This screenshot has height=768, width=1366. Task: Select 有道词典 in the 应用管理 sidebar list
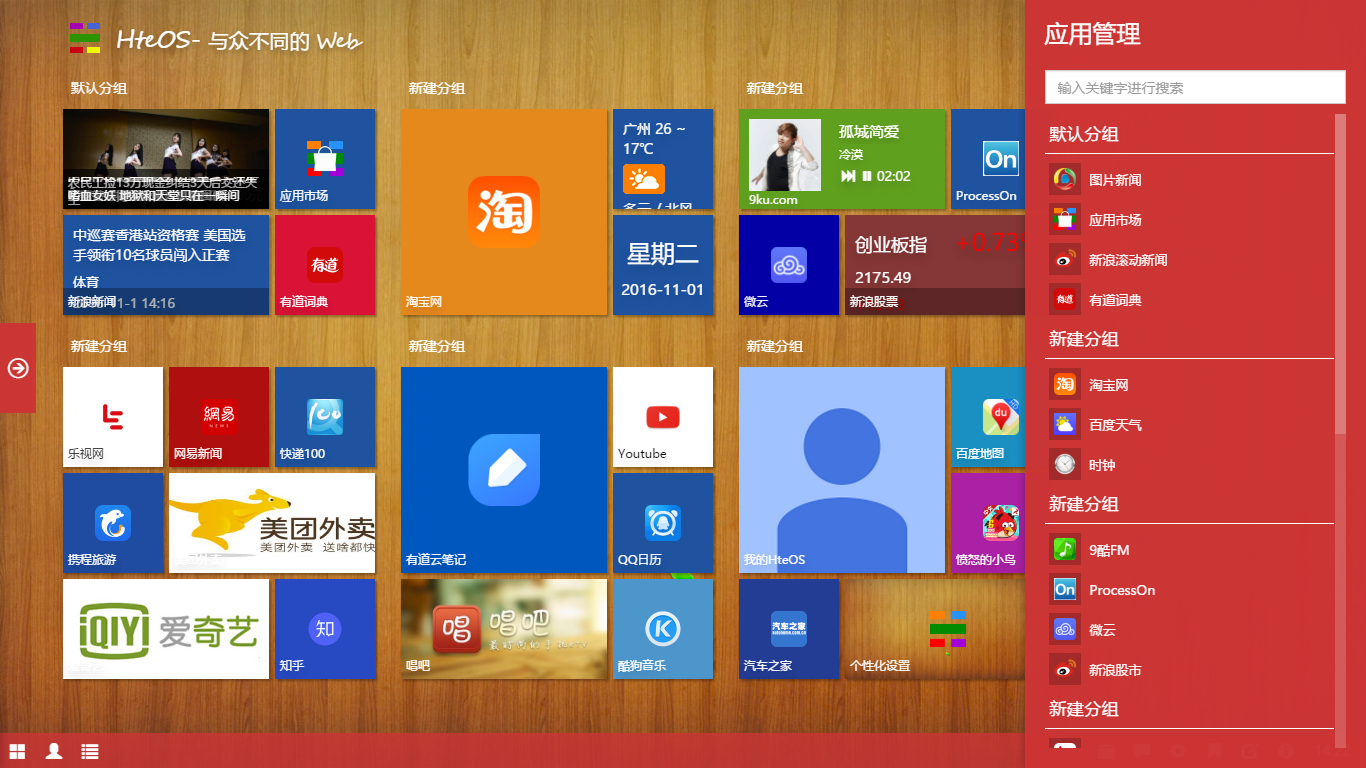pyautogui.click(x=1110, y=299)
